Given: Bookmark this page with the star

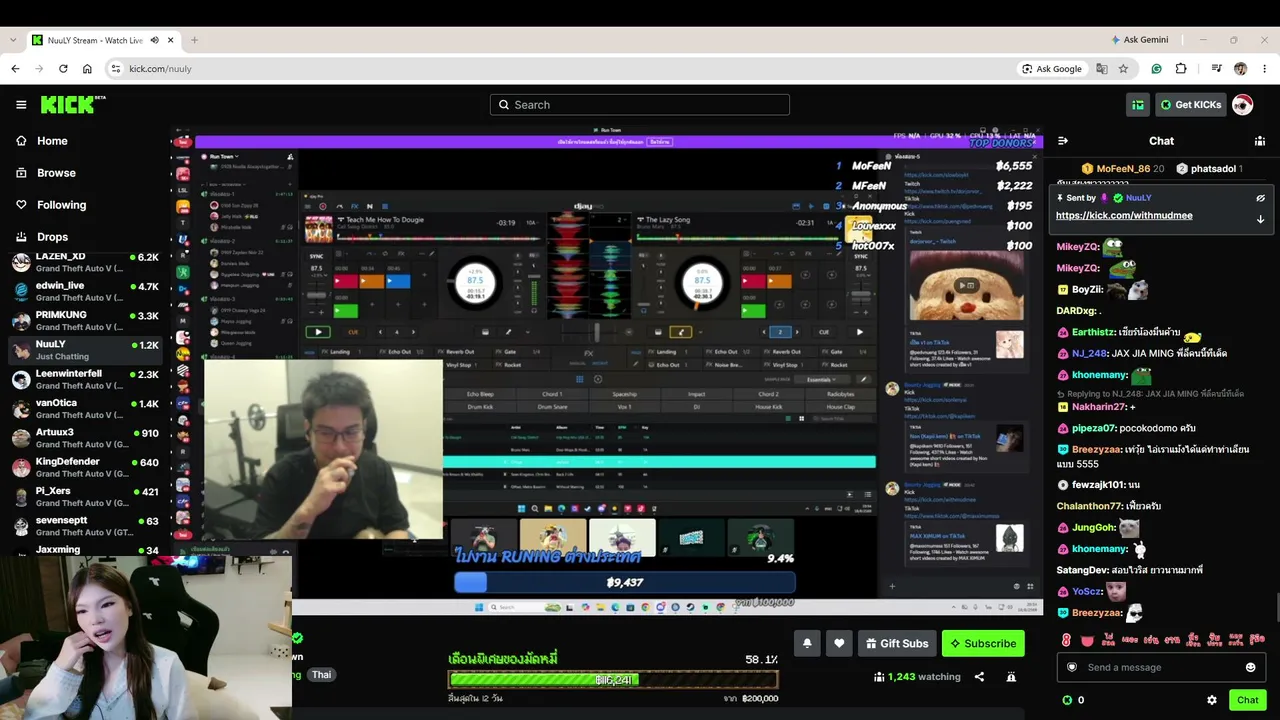Looking at the screenshot, I should 1124,69.
